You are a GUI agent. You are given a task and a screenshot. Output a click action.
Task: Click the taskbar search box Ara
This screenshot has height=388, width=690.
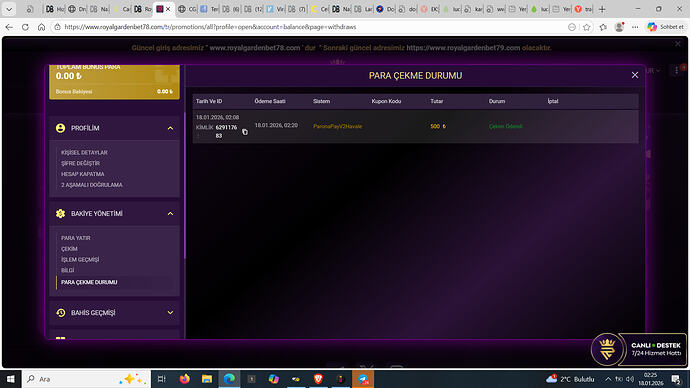coord(86,379)
